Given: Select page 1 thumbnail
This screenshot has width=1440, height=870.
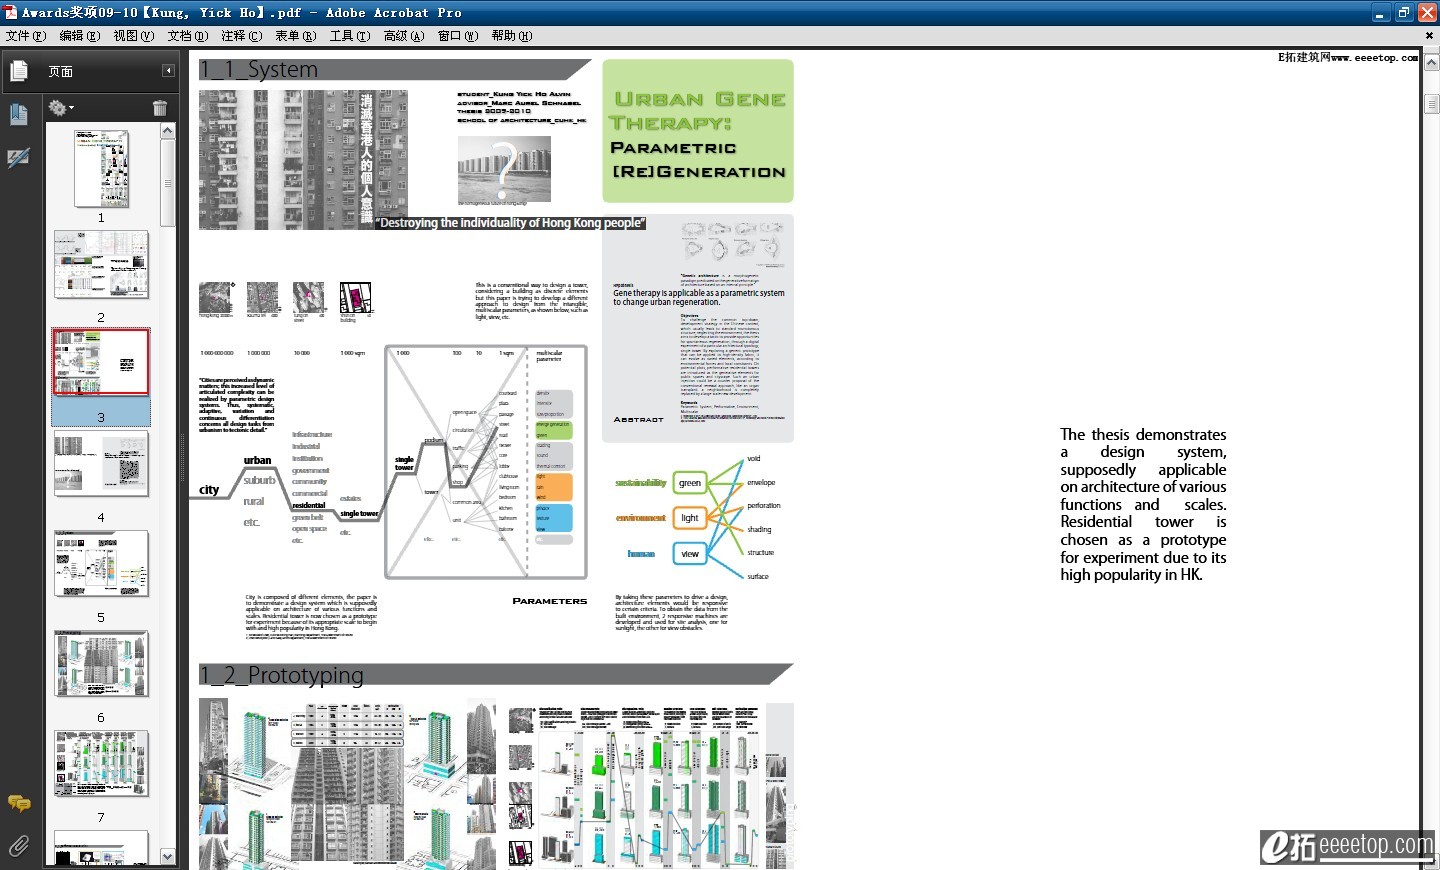Looking at the screenshot, I should [x=101, y=168].
